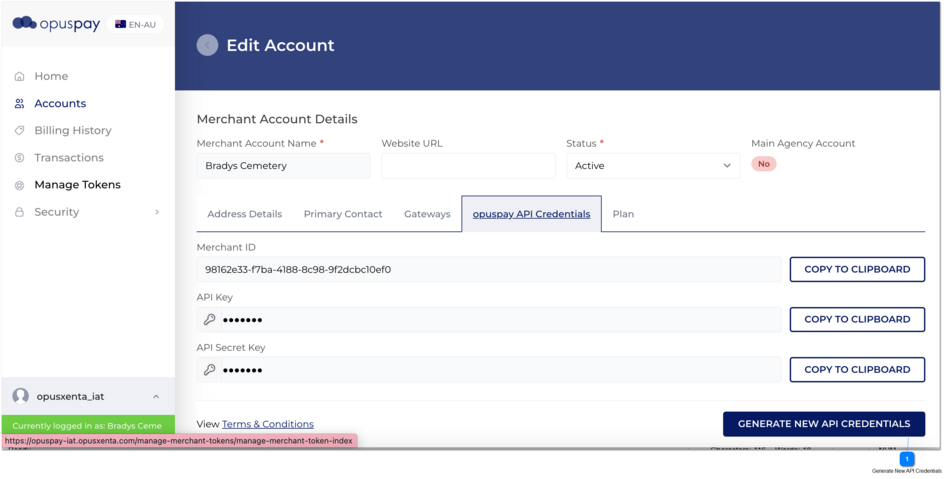Image resolution: width=947 pixels, height=479 pixels.
Task: Open the EN-AU language selector
Action: pyautogui.click(x=135, y=24)
